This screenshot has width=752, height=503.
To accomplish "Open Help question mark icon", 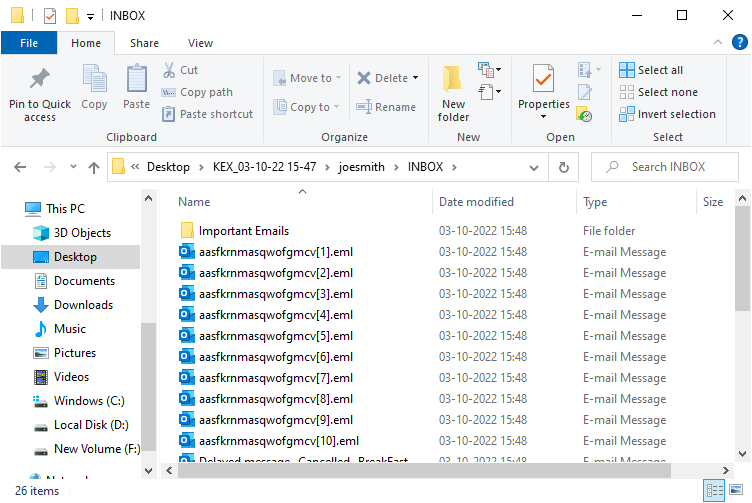I will point(740,42).
